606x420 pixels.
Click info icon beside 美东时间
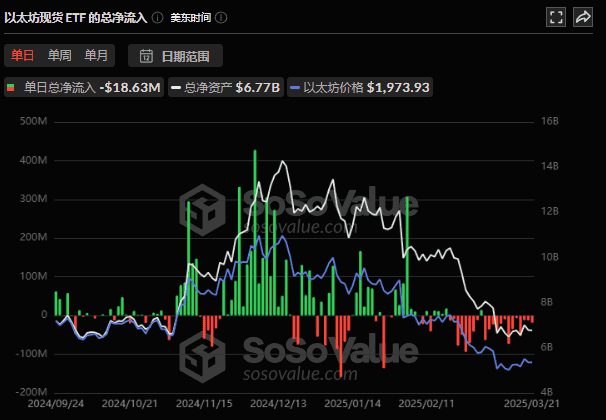(221, 18)
